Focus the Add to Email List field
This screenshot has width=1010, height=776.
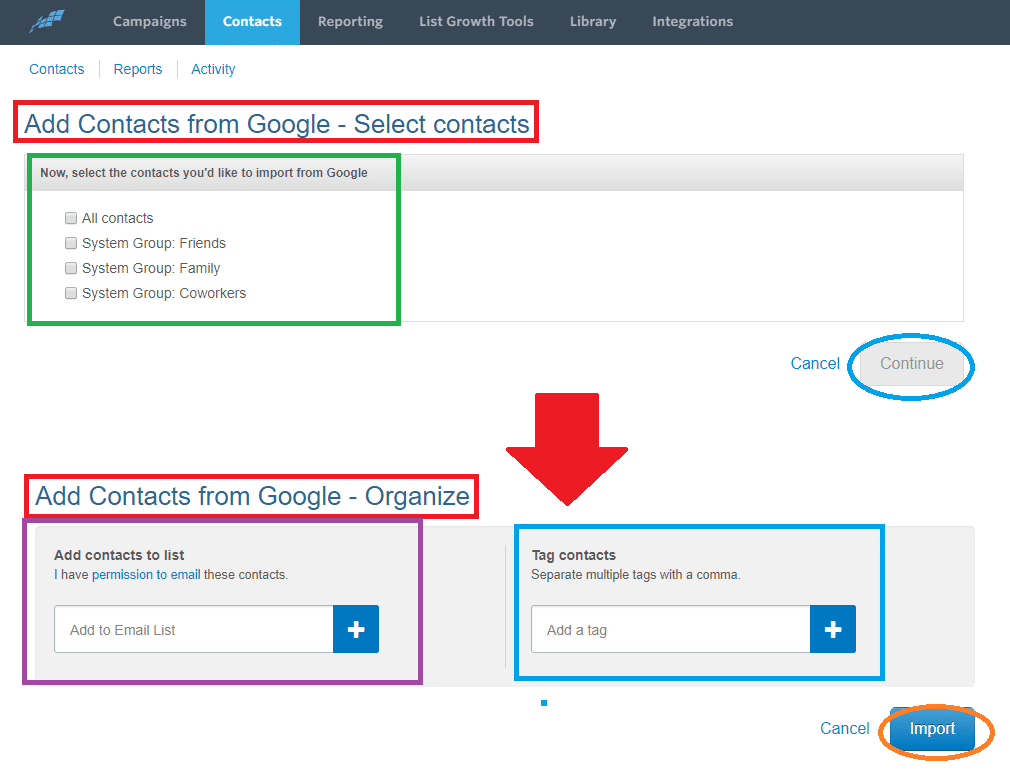tap(193, 629)
